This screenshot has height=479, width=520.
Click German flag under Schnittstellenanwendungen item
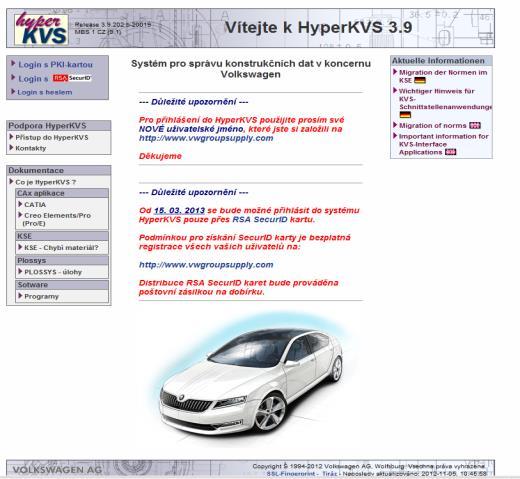tap(405, 115)
